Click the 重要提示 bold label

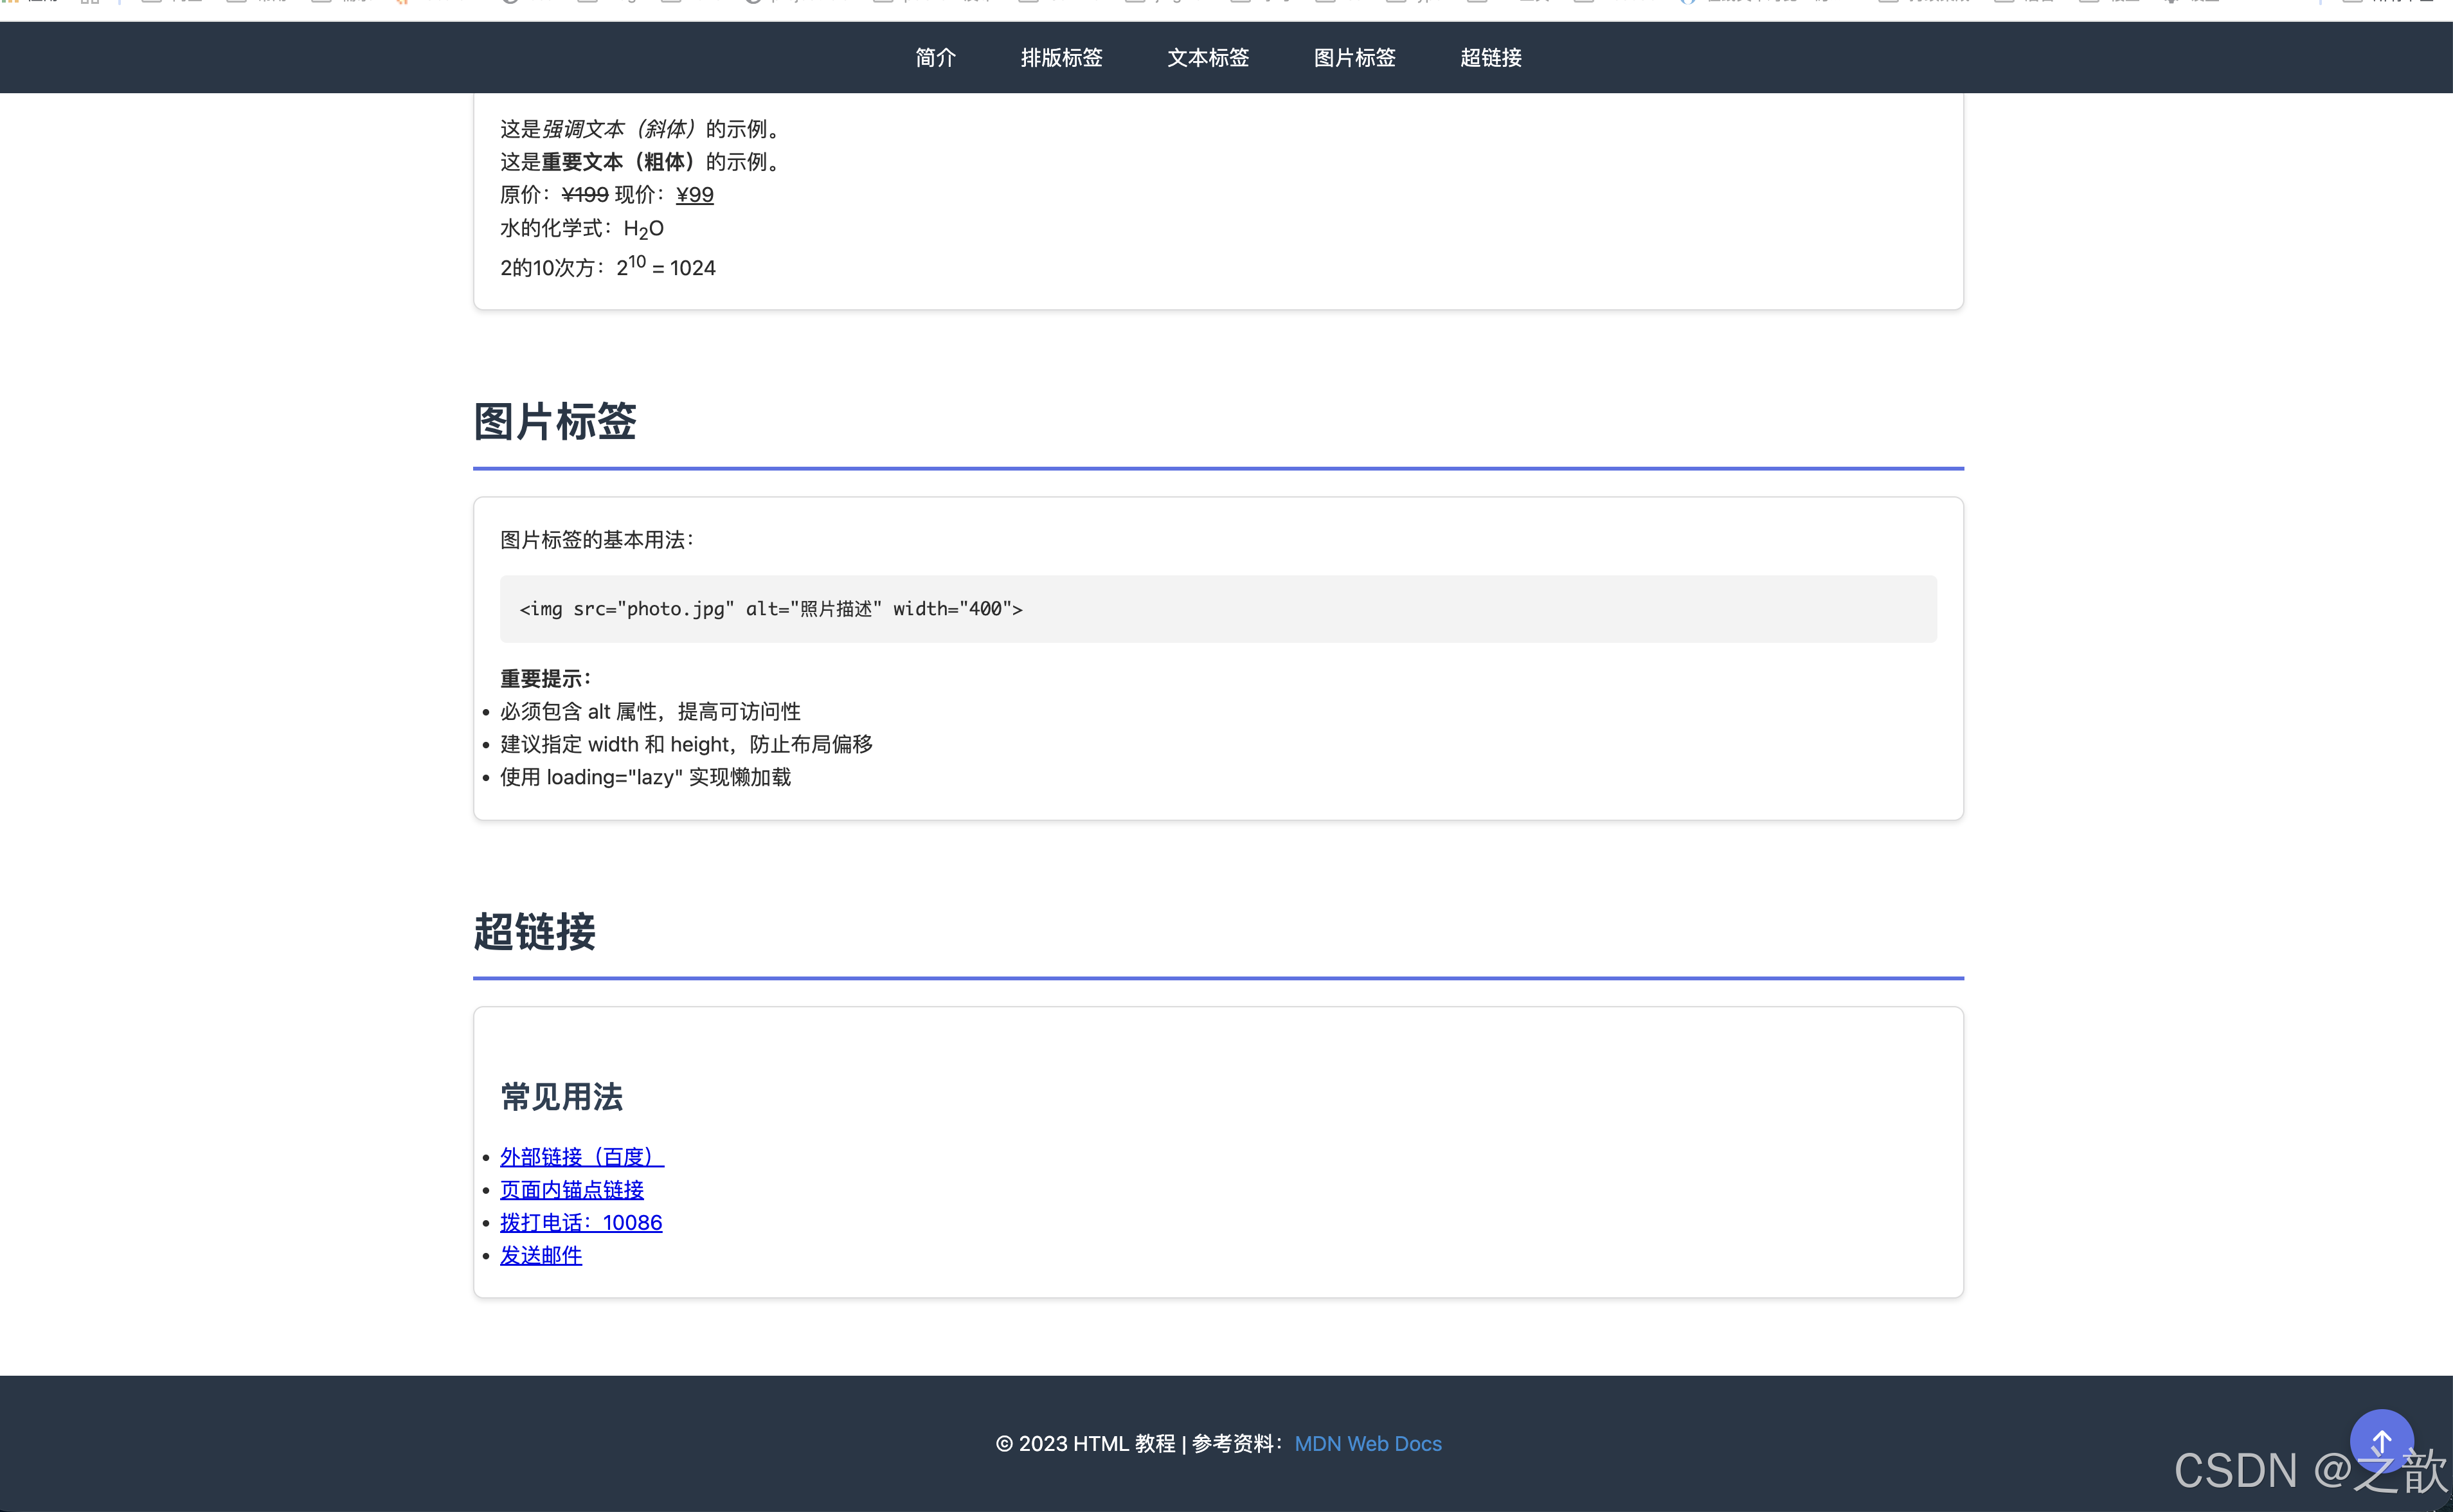pyautogui.click(x=545, y=679)
